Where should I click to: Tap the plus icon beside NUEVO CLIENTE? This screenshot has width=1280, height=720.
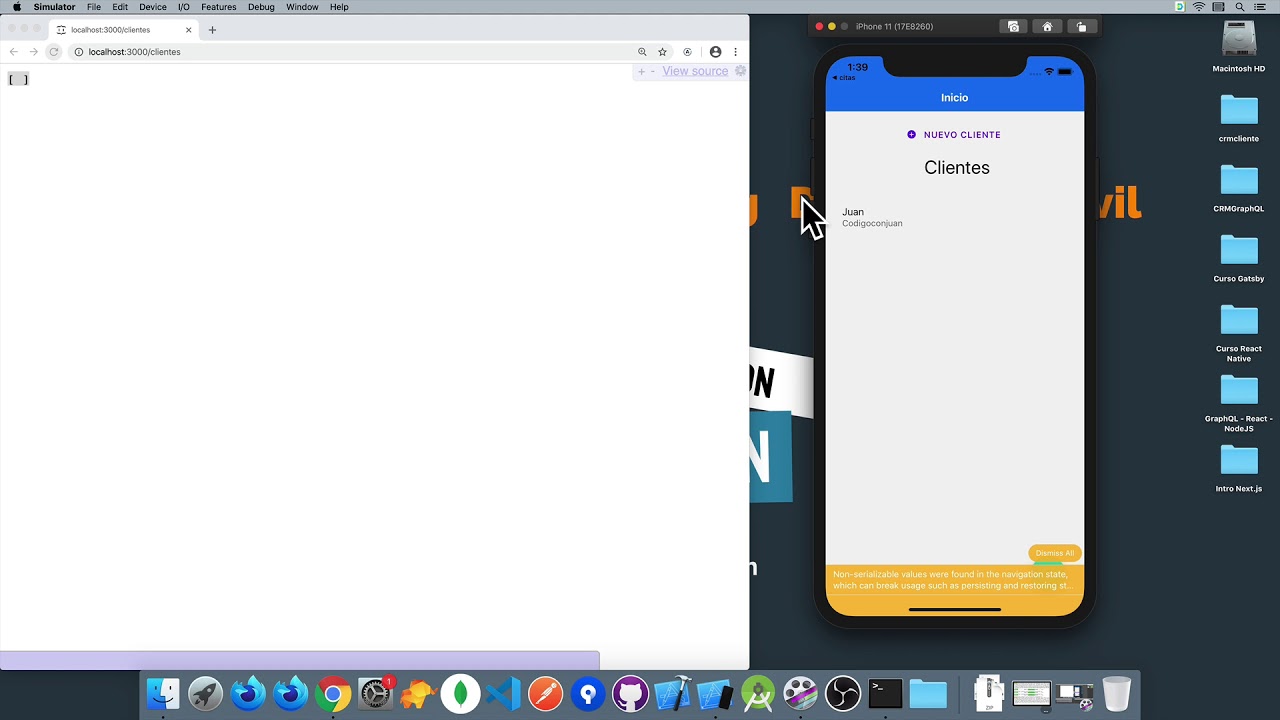pyautogui.click(x=911, y=134)
